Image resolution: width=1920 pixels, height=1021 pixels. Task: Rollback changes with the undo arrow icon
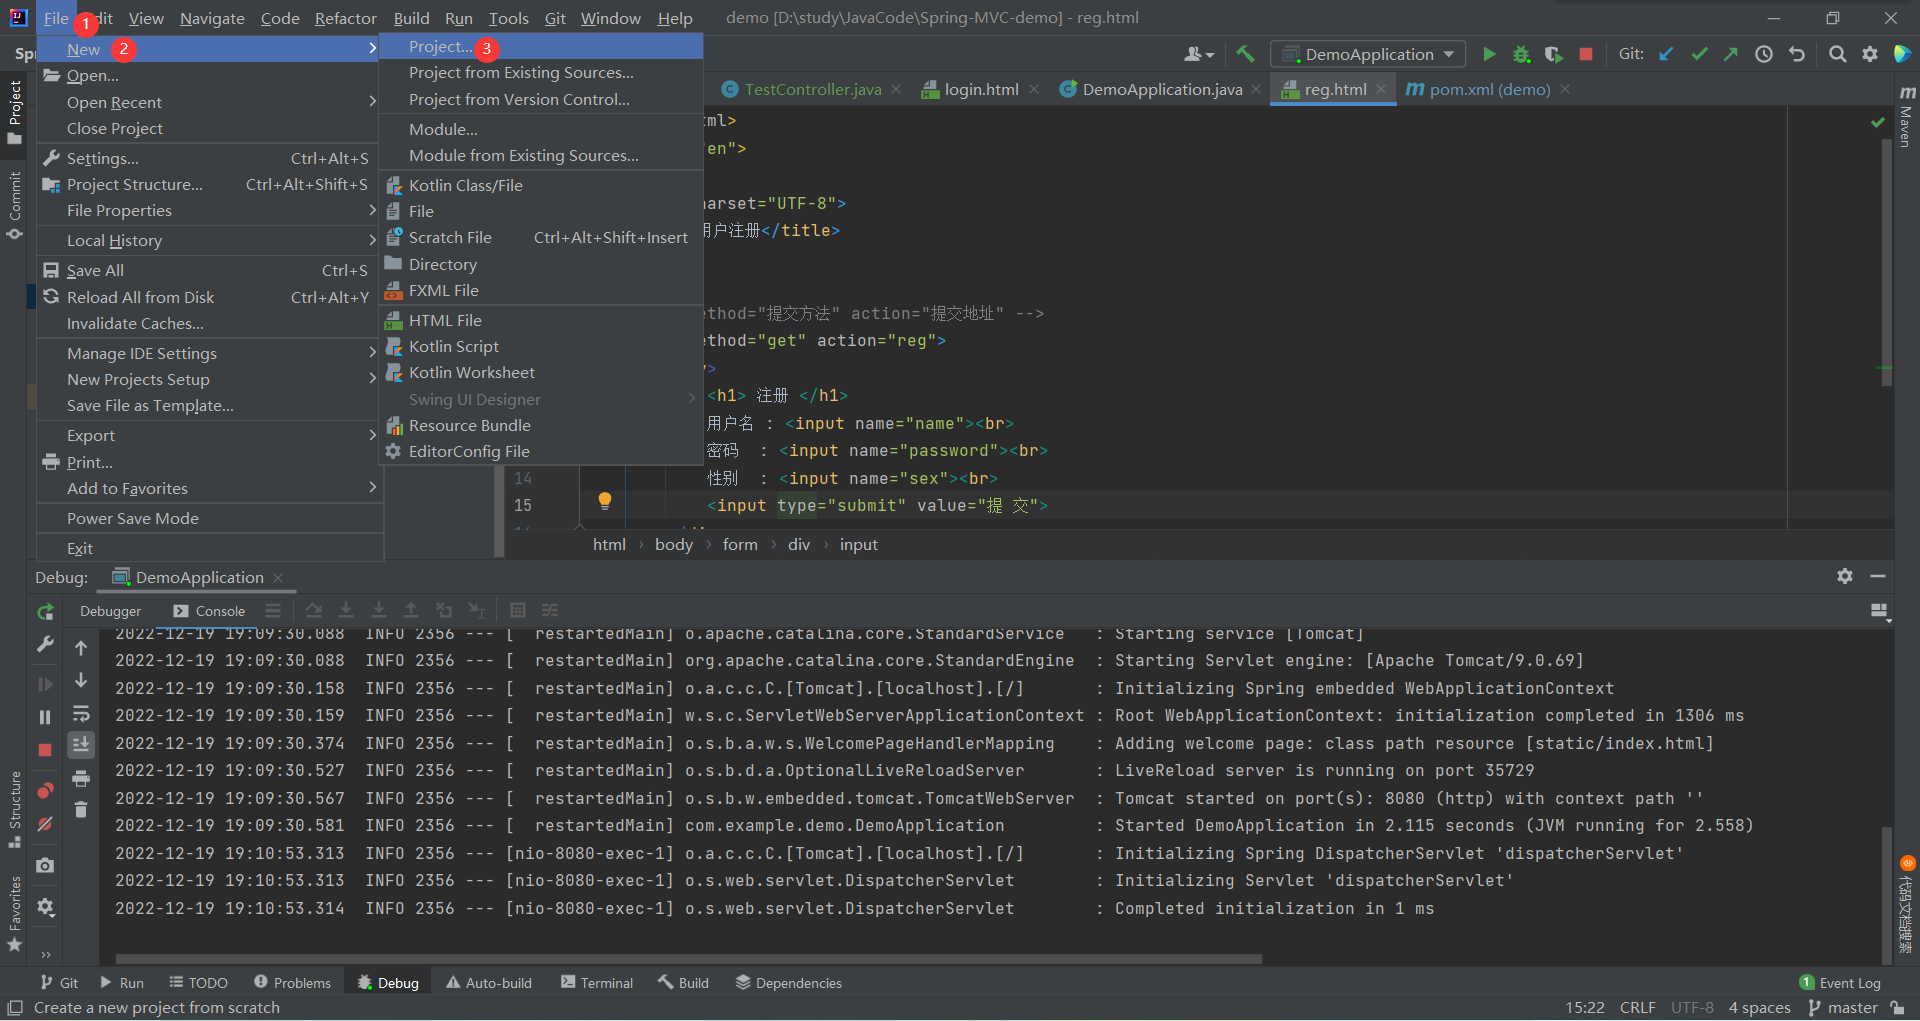1797,54
